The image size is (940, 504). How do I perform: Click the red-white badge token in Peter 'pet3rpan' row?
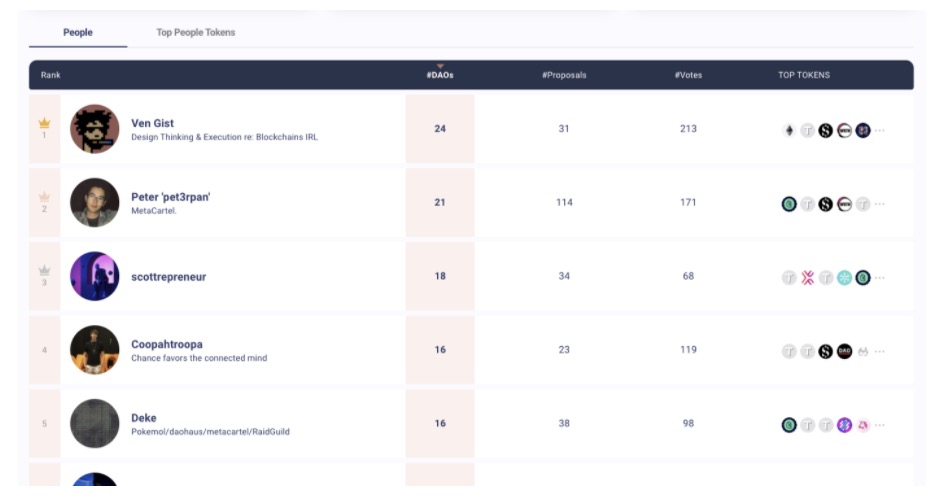[844, 204]
